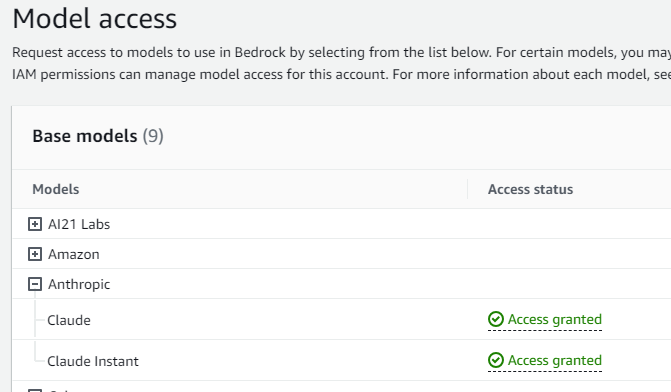
Task: Click Access granted status for Claude
Action: pos(545,319)
